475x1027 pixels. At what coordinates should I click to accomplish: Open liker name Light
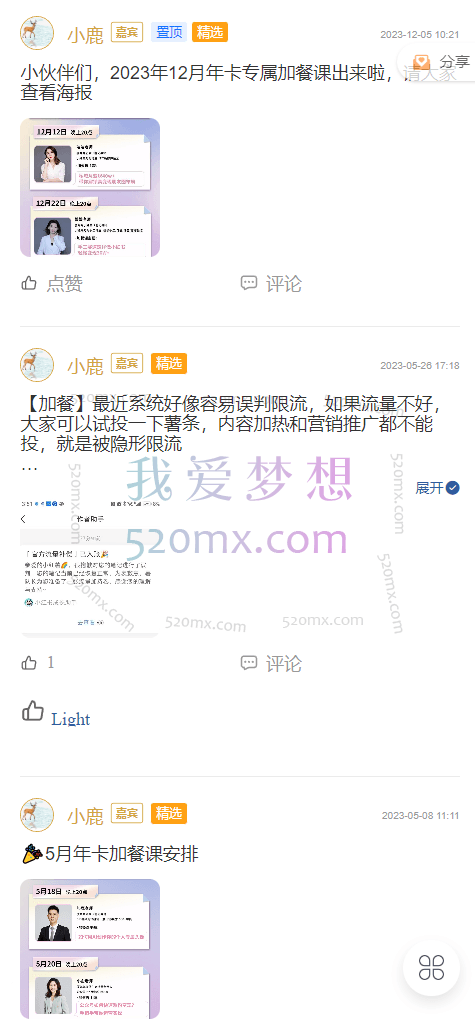(x=71, y=719)
